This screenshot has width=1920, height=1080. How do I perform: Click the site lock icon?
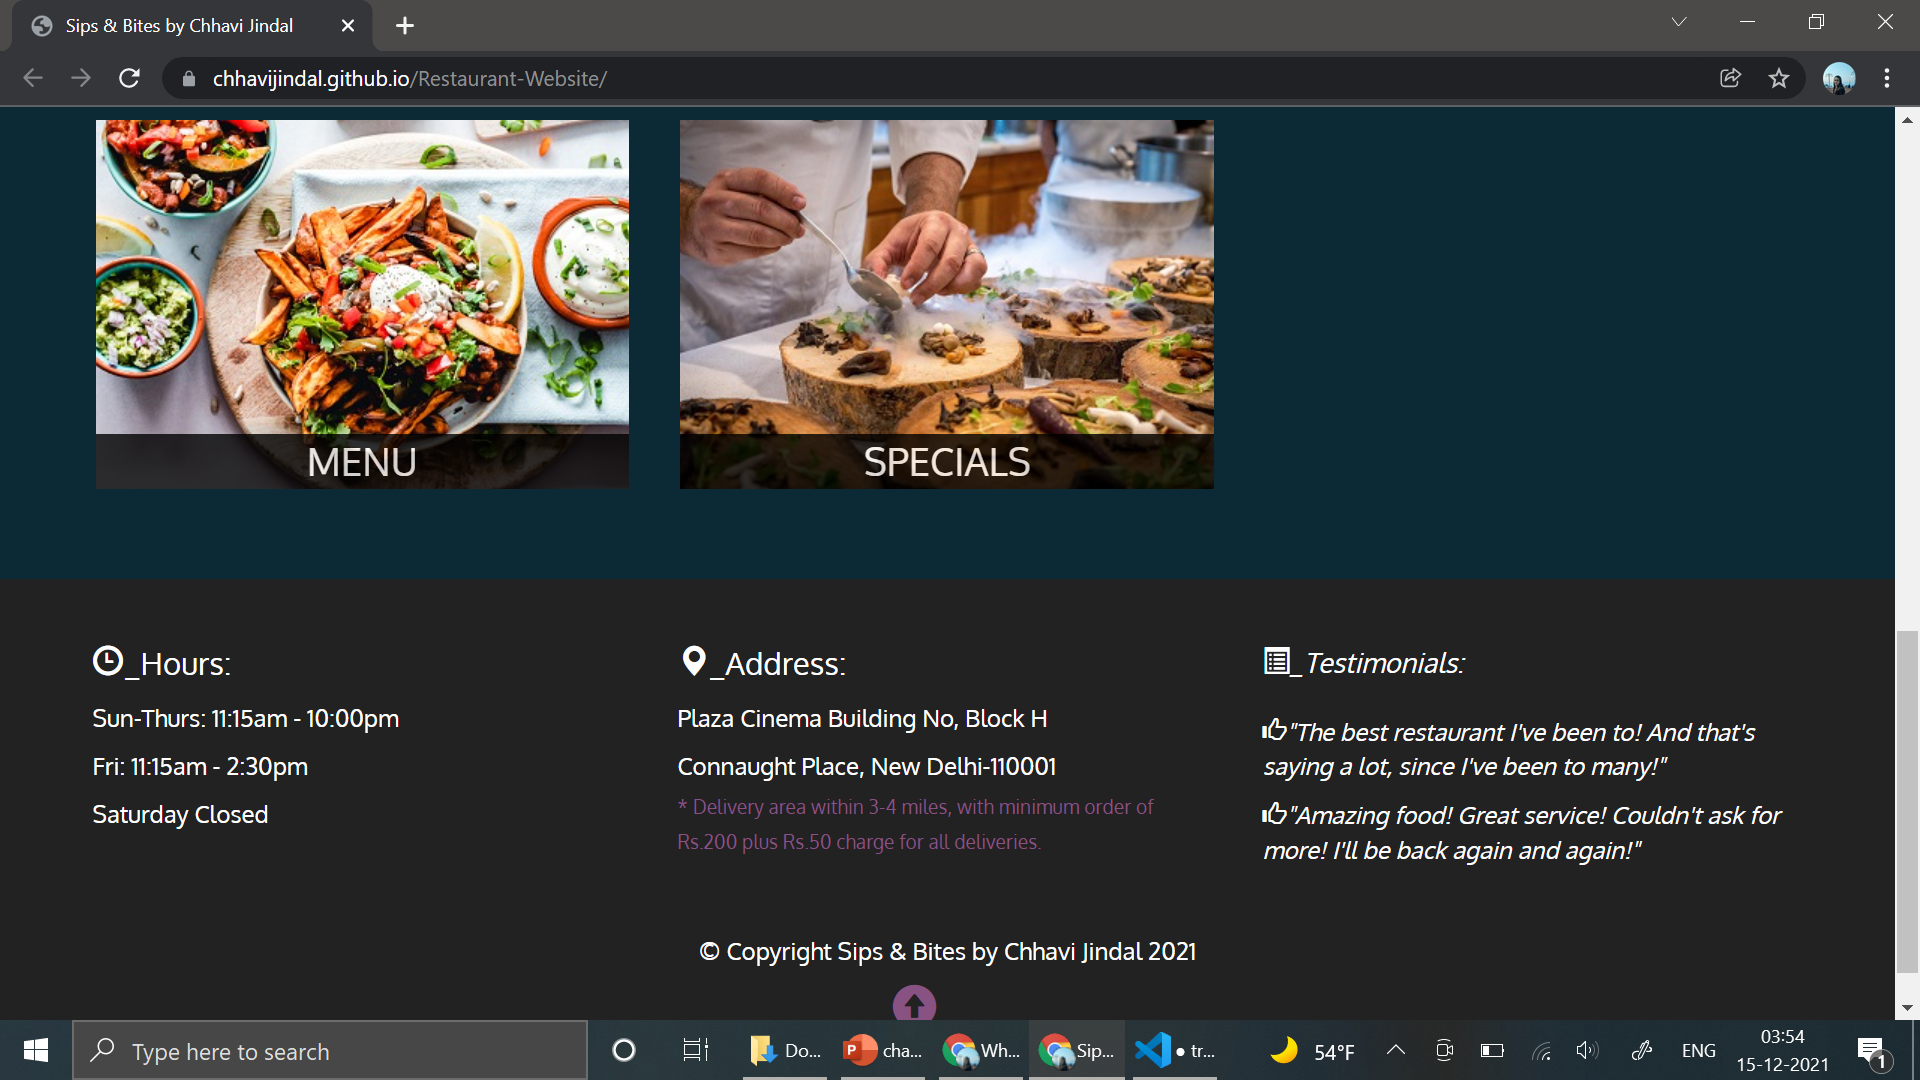click(x=189, y=79)
